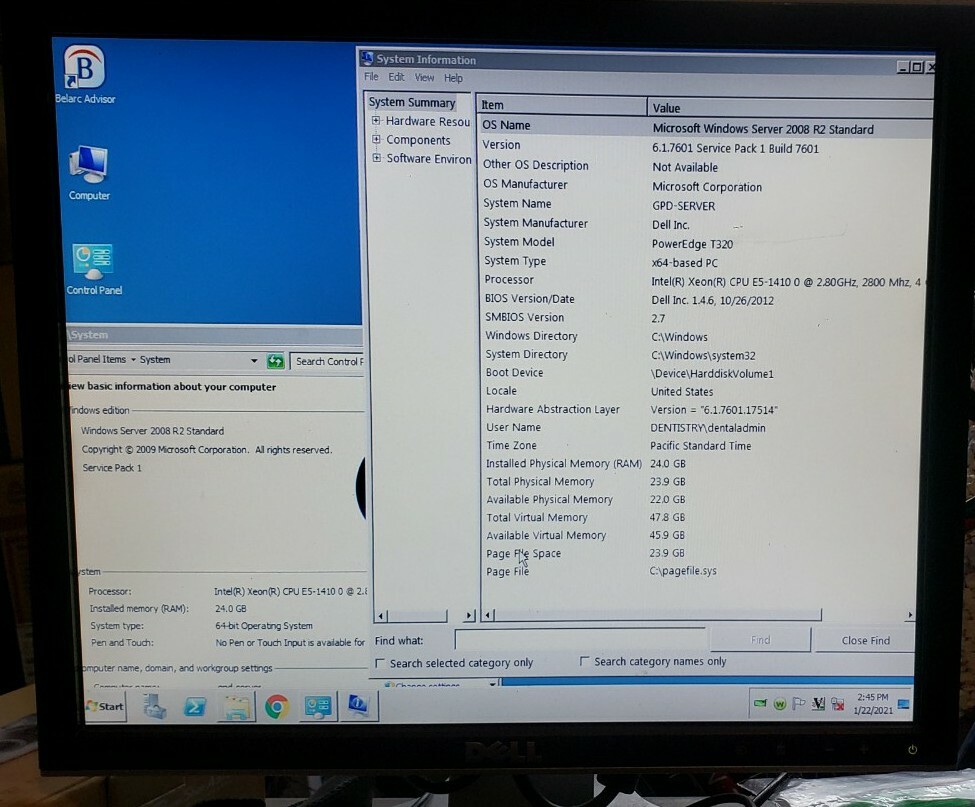Click the details pane left scroll arrow
The height and width of the screenshot is (807, 975).
tap(488, 616)
